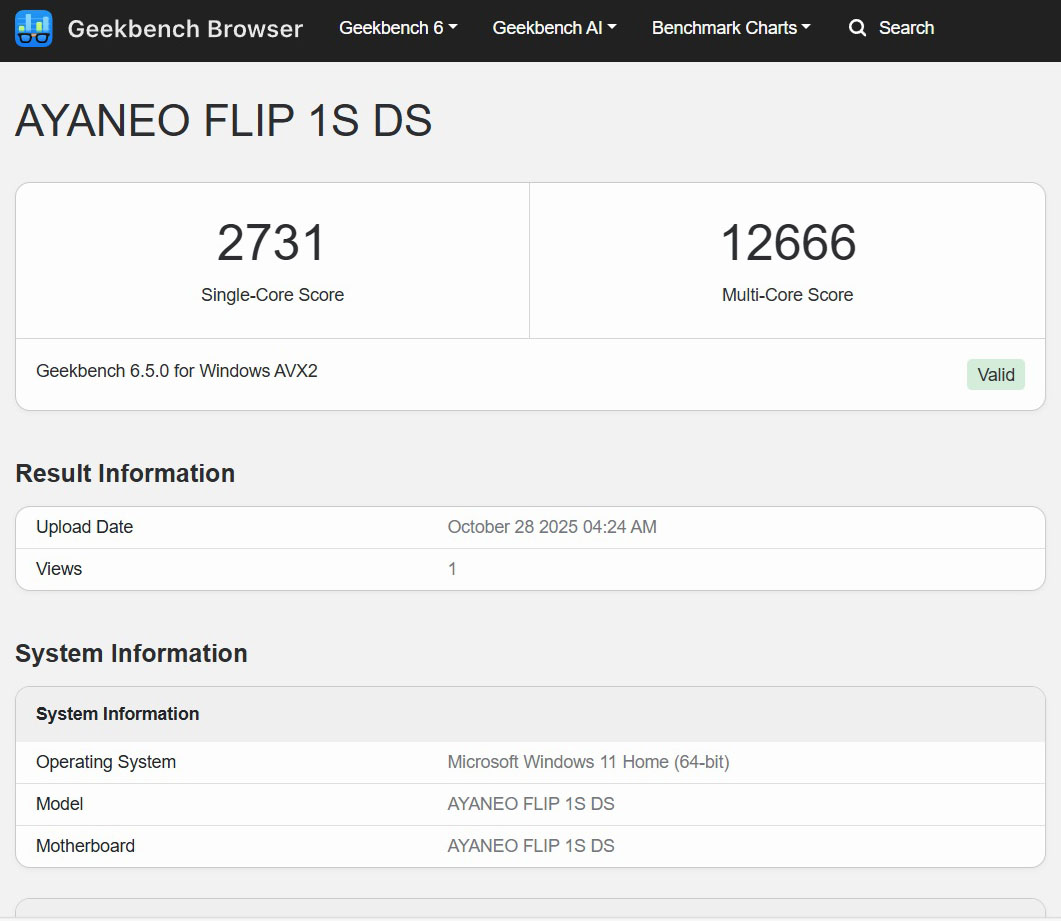
Task: Click the Motherboard row's AYANEO value
Action: click(x=531, y=846)
